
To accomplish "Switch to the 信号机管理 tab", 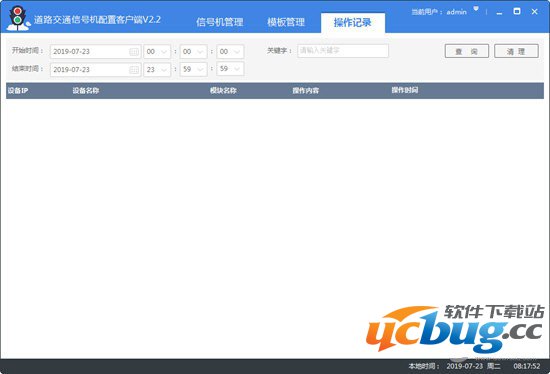I will (x=220, y=22).
